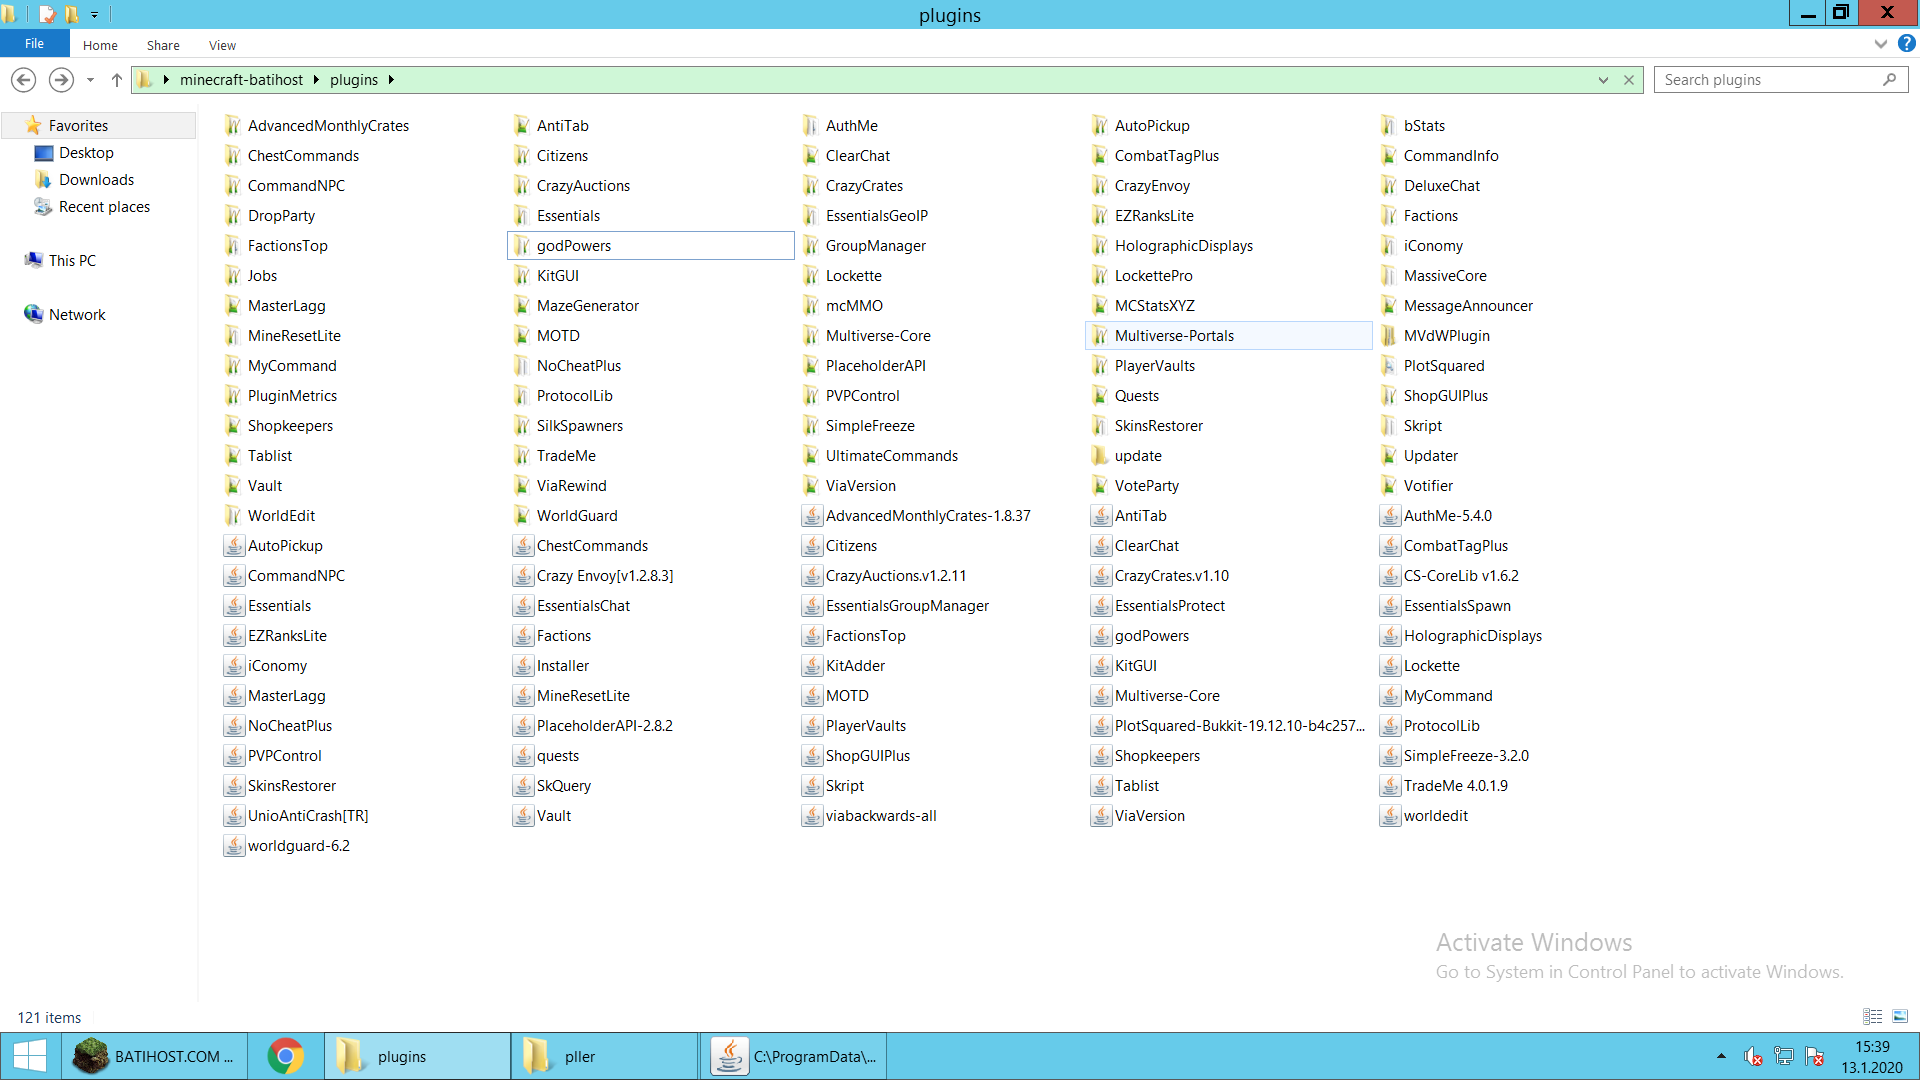Open the Share ribbon tab
The width and height of the screenshot is (1920, 1080).
click(x=163, y=45)
